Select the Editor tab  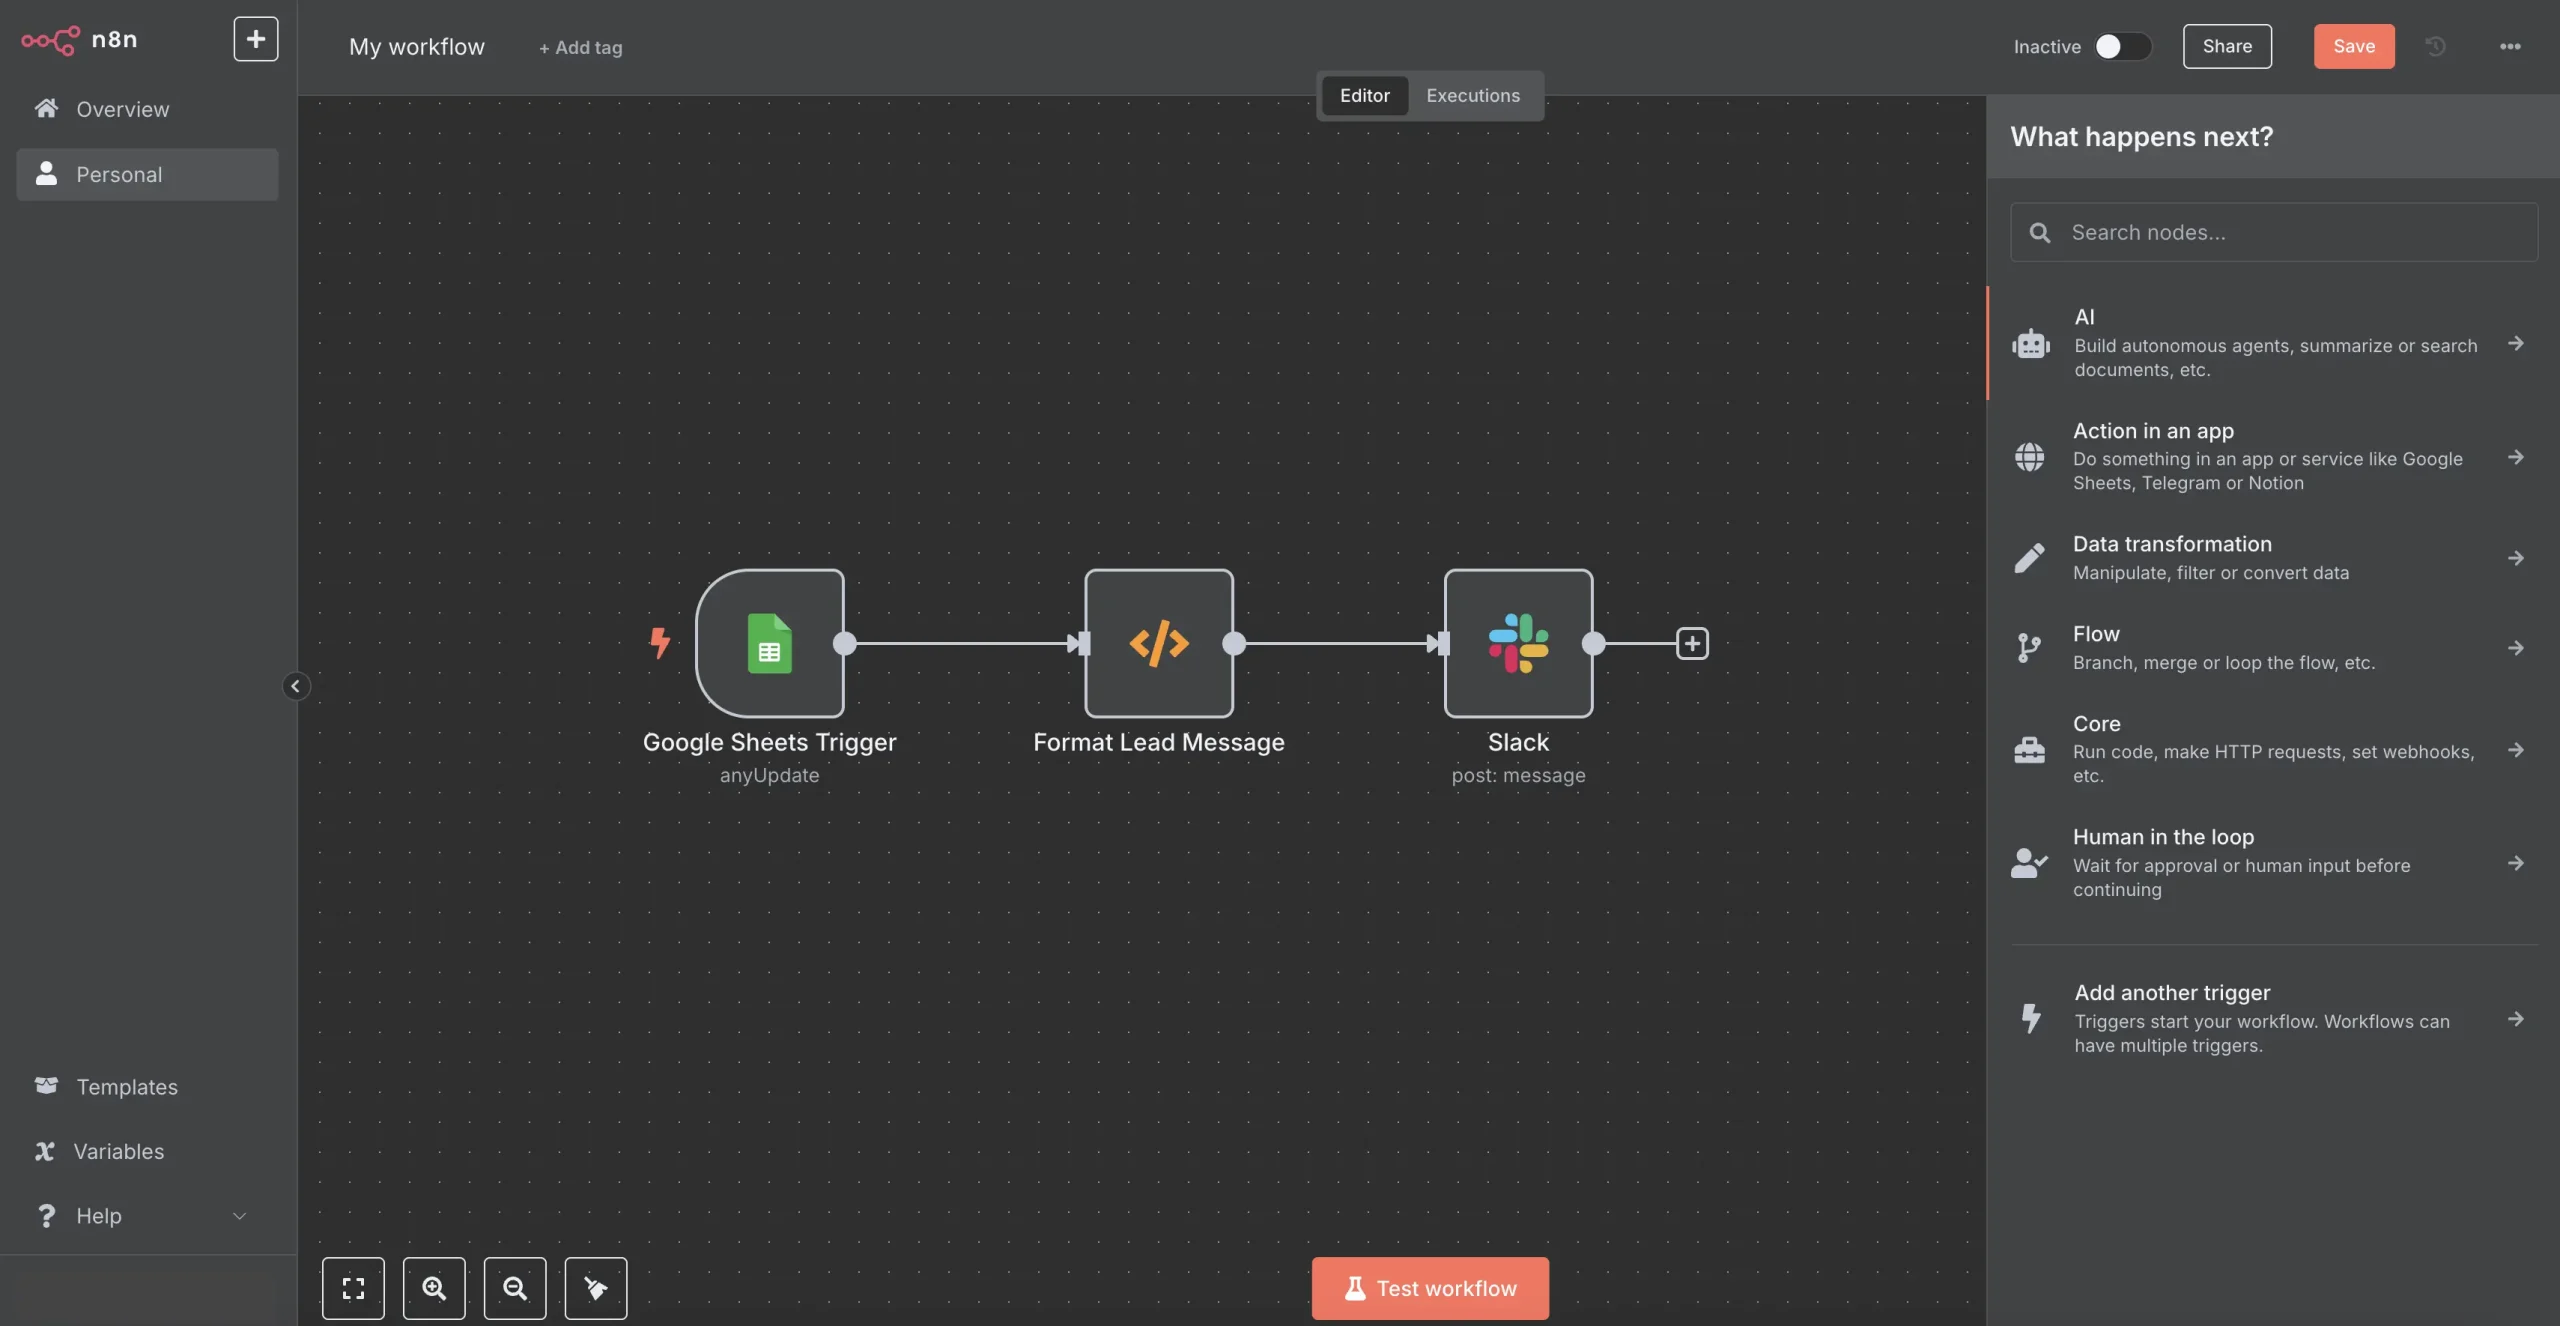pyautogui.click(x=1364, y=95)
